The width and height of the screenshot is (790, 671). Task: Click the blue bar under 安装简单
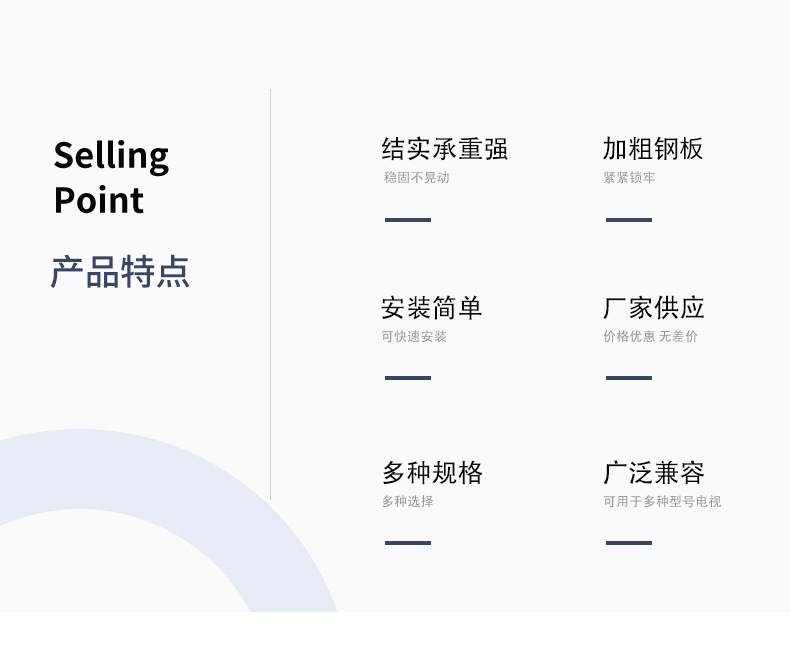tap(408, 378)
